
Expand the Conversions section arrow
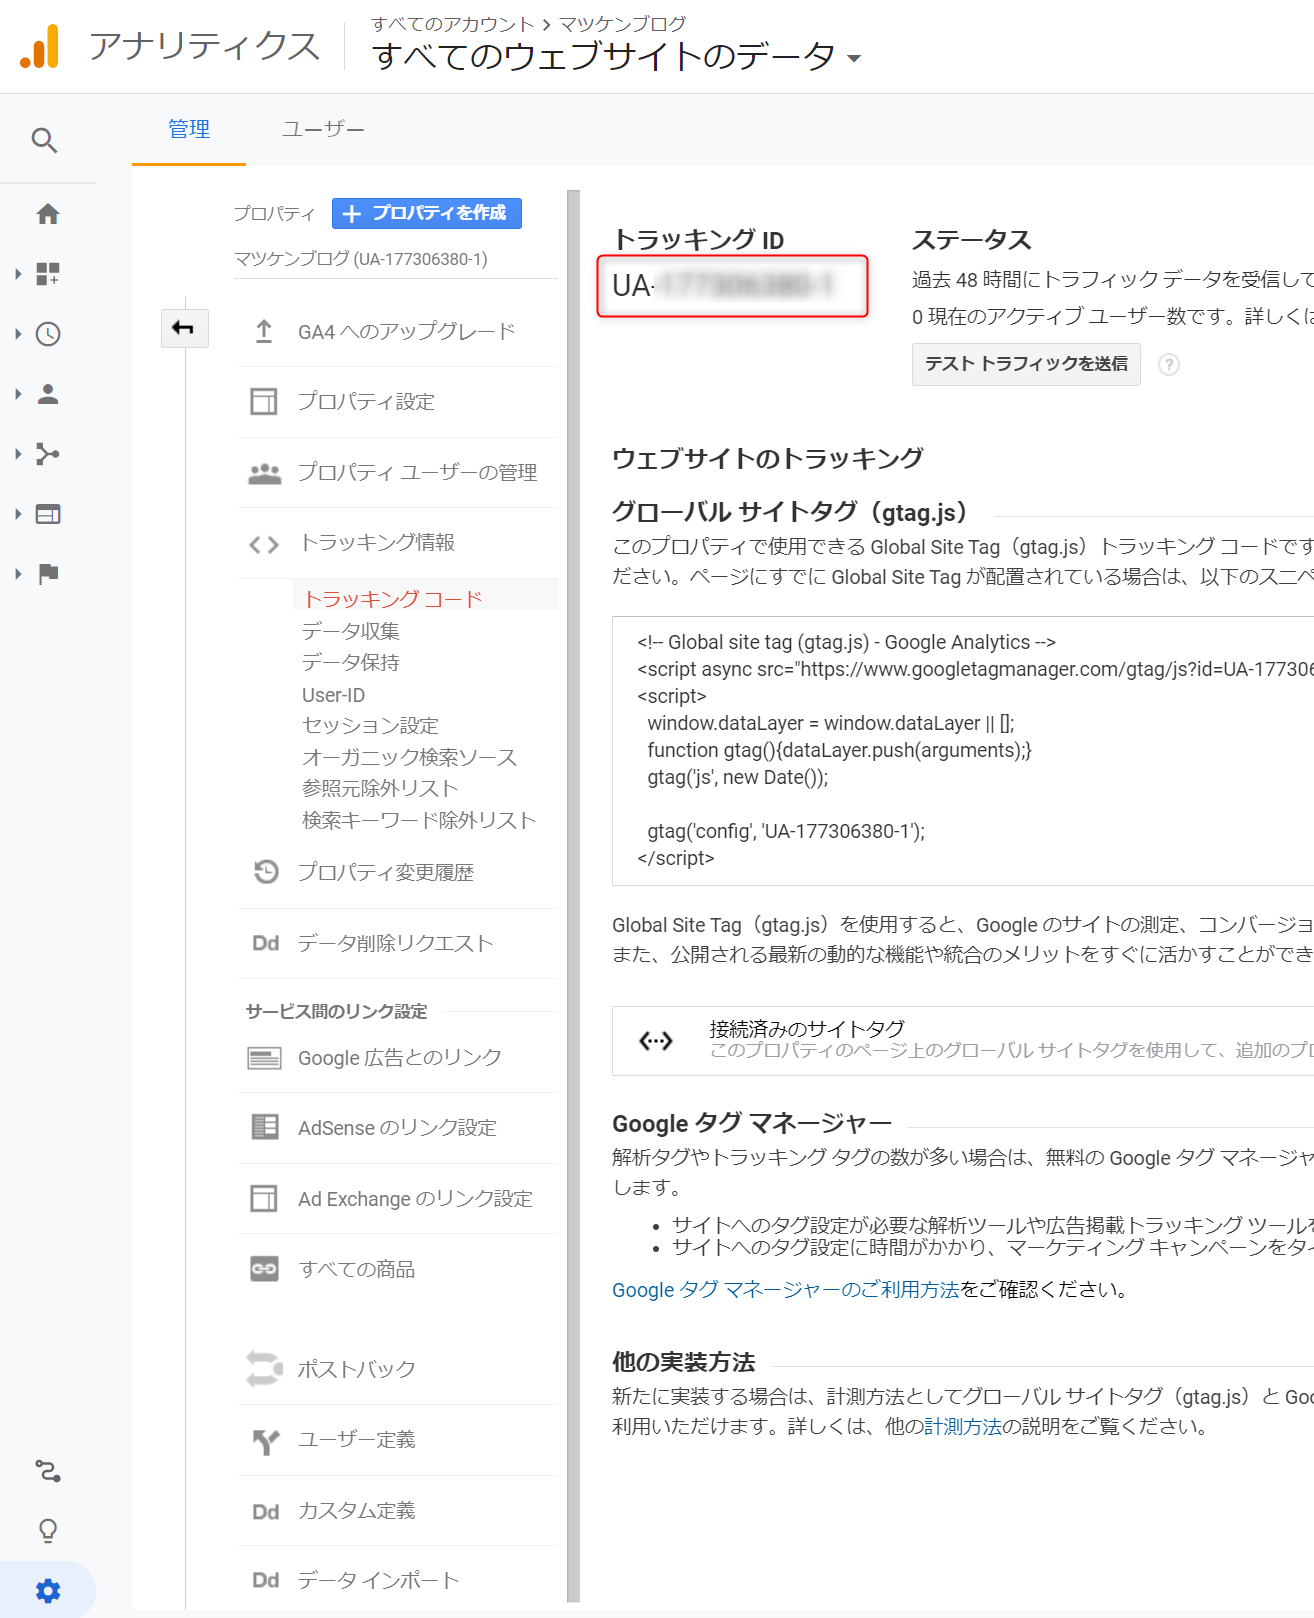(x=18, y=574)
